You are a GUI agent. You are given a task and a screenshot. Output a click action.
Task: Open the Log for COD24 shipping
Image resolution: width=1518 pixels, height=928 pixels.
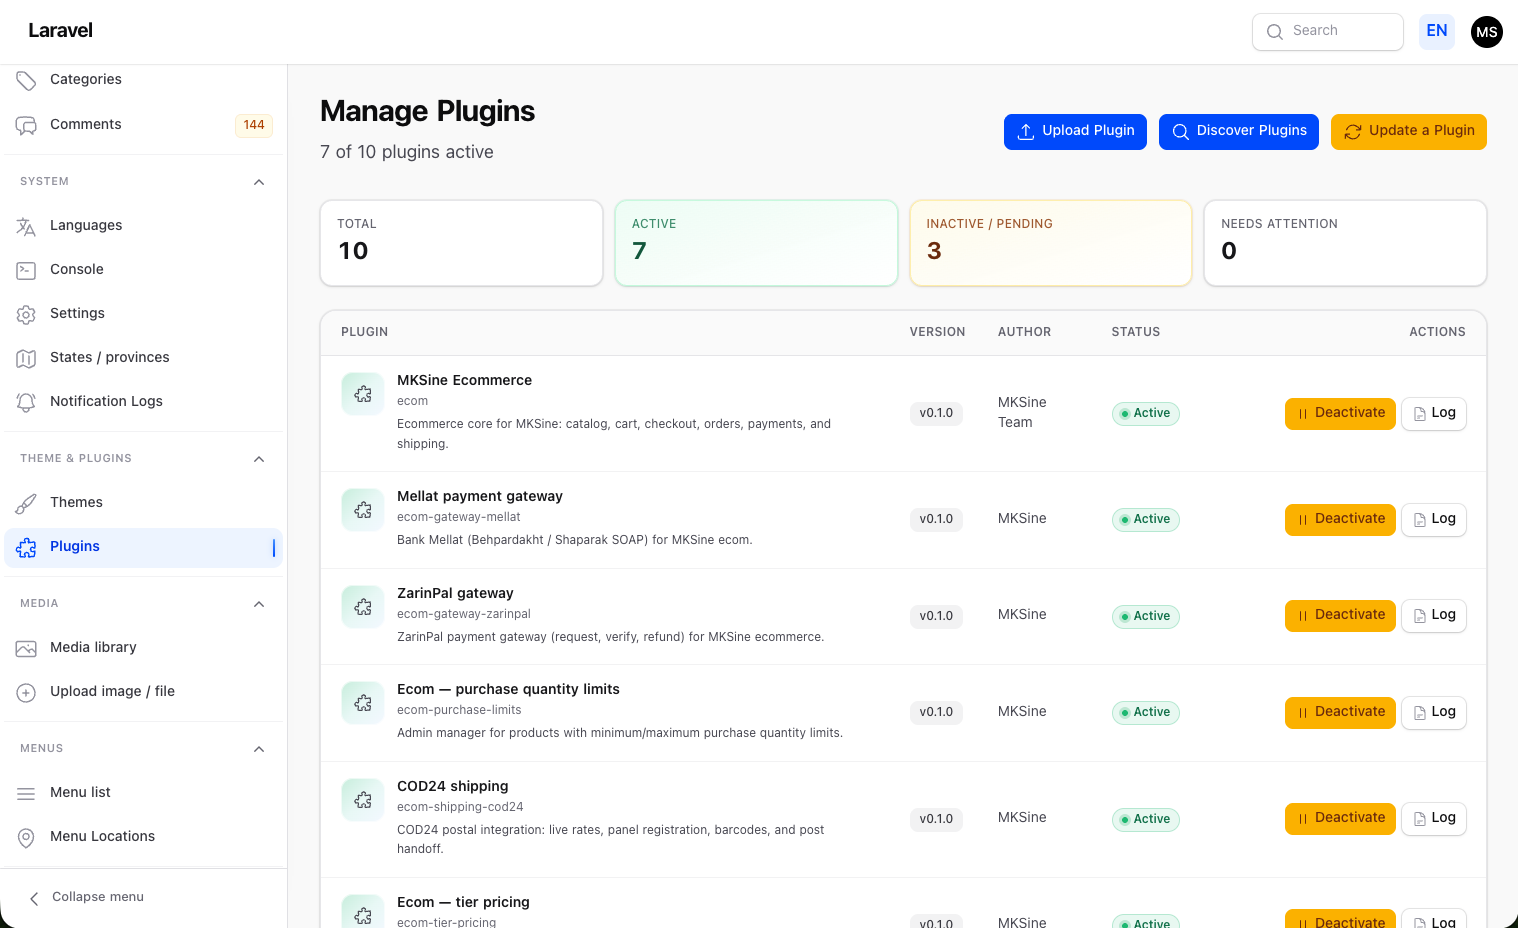click(1434, 819)
